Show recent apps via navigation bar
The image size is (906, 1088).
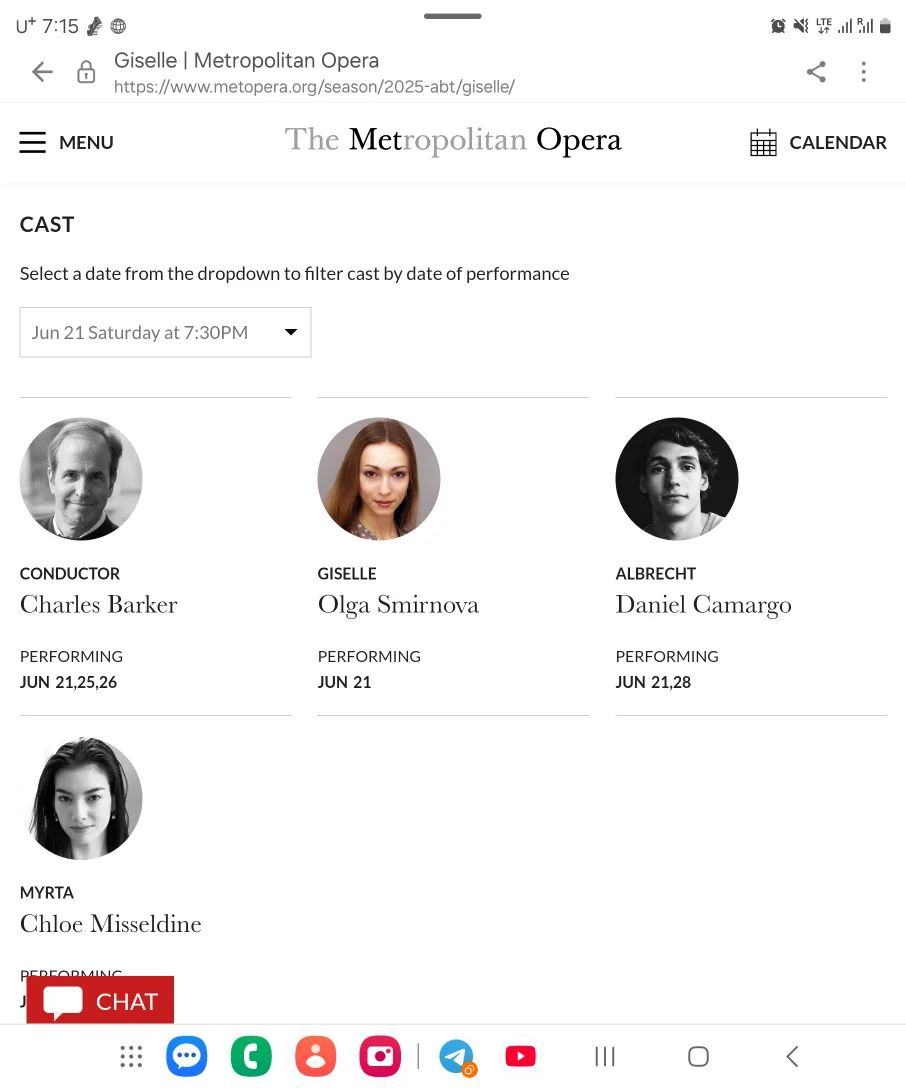605,1056
